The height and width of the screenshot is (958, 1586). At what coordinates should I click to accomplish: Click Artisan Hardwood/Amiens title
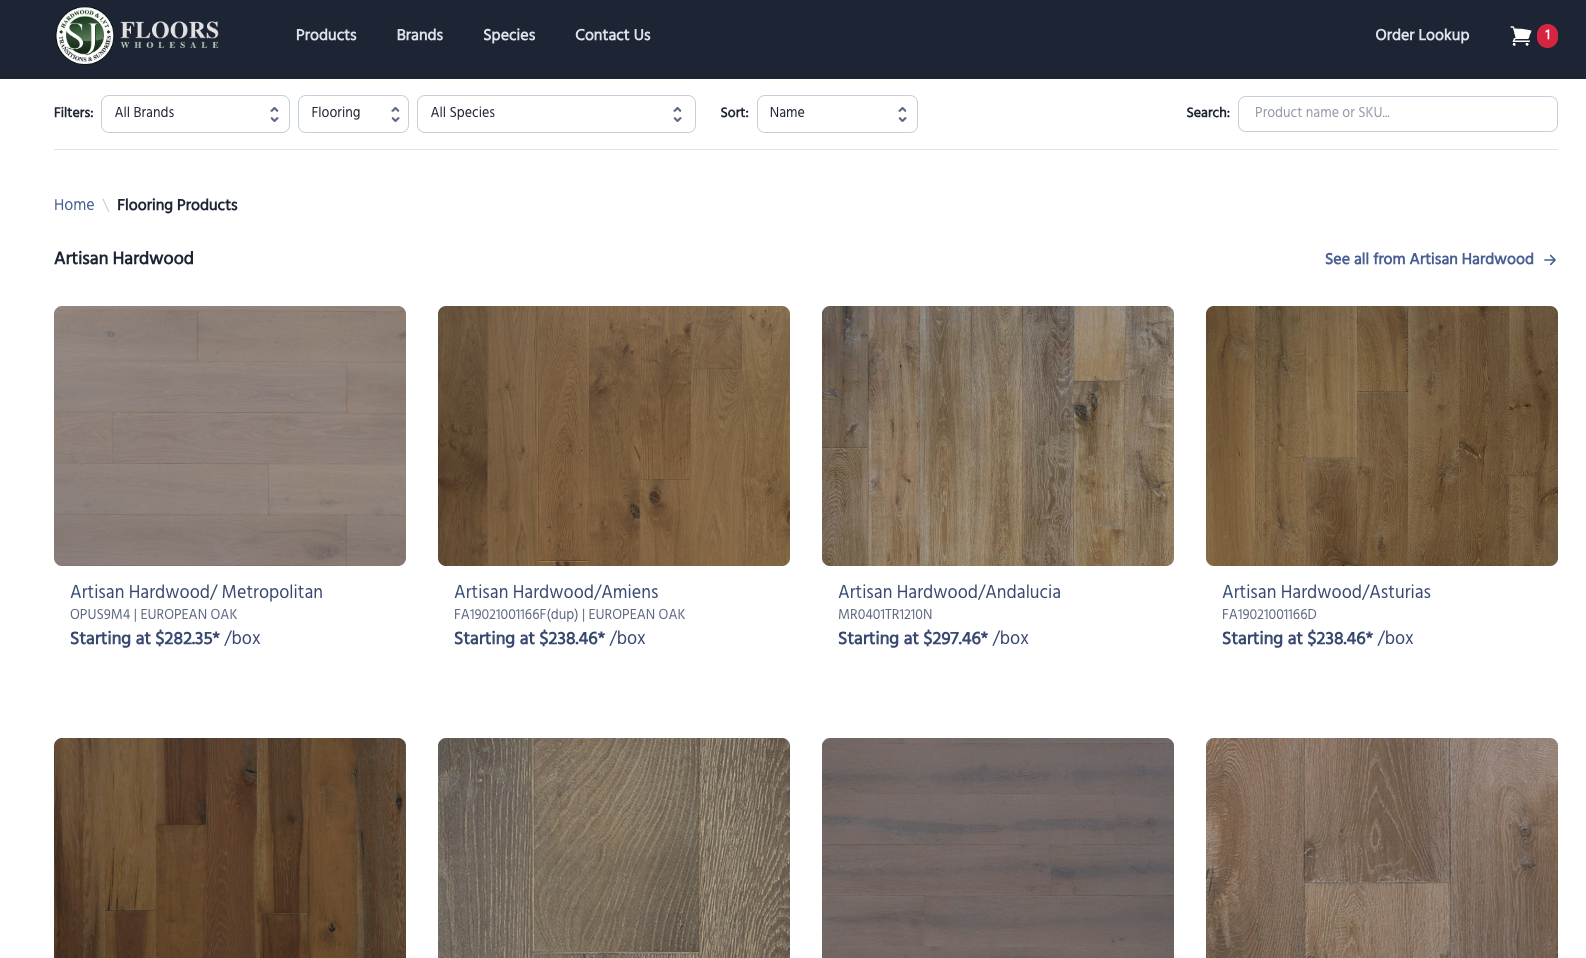coord(556,592)
